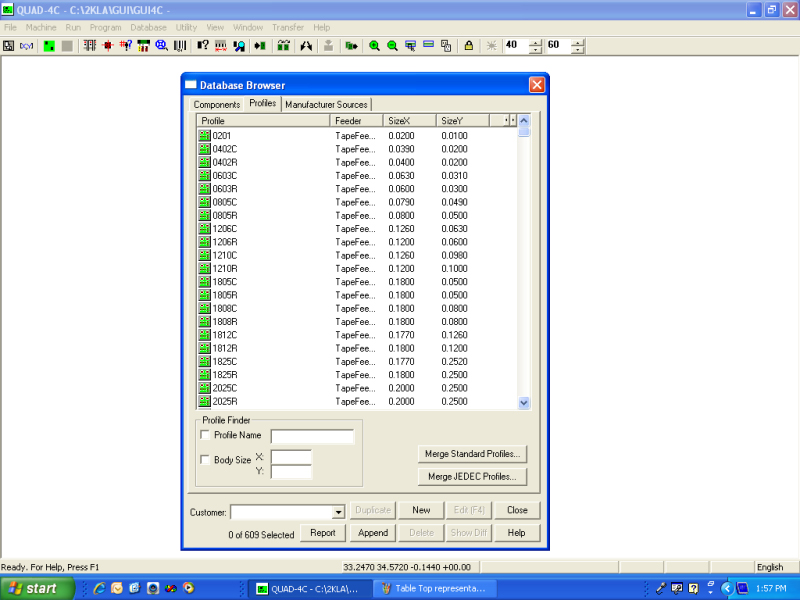The height and width of the screenshot is (600, 800).
Task: Click the blue horizontal bar icon
Action: pyautogui.click(x=429, y=46)
